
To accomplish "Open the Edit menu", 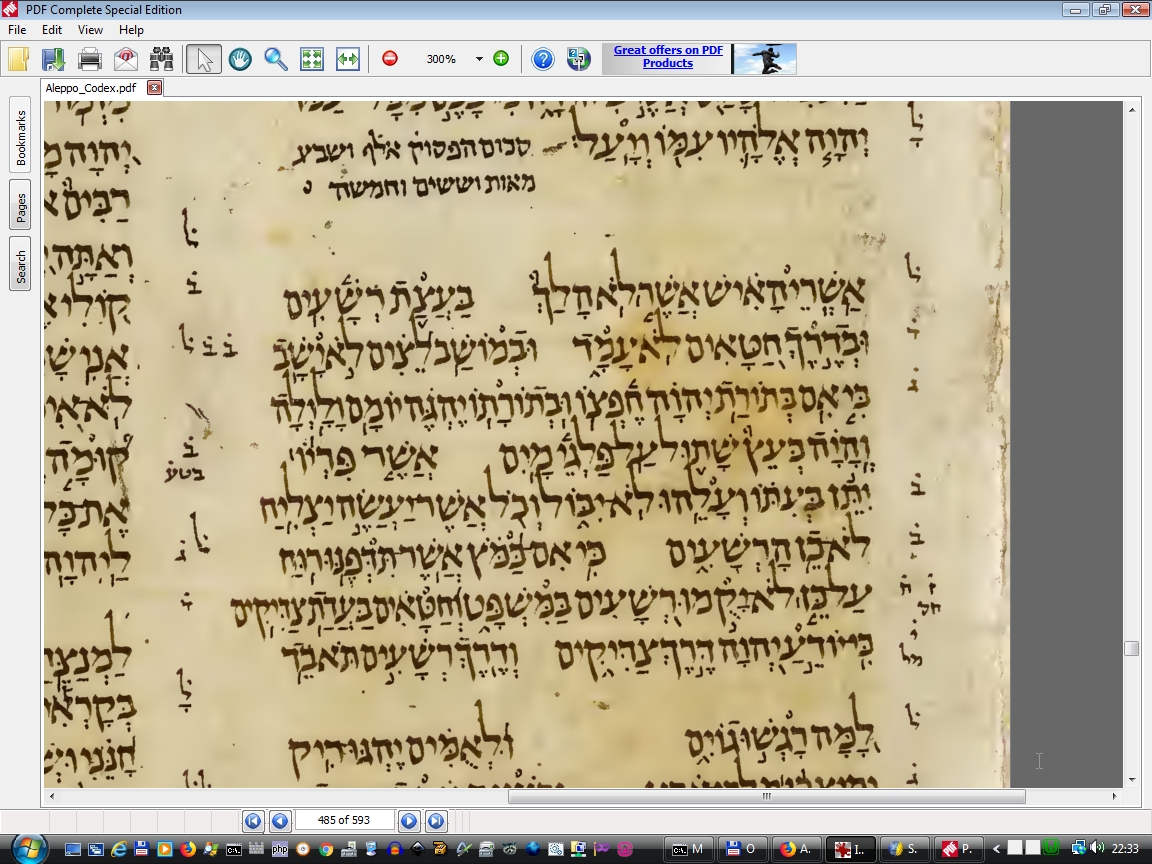I will click(x=52, y=30).
